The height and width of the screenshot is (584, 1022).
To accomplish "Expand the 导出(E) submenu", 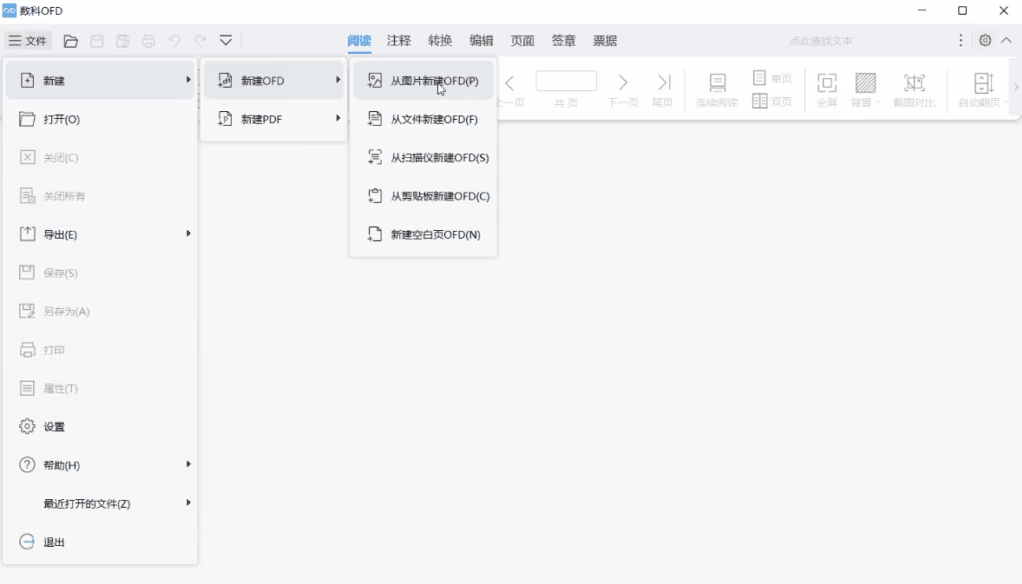I will pos(100,235).
